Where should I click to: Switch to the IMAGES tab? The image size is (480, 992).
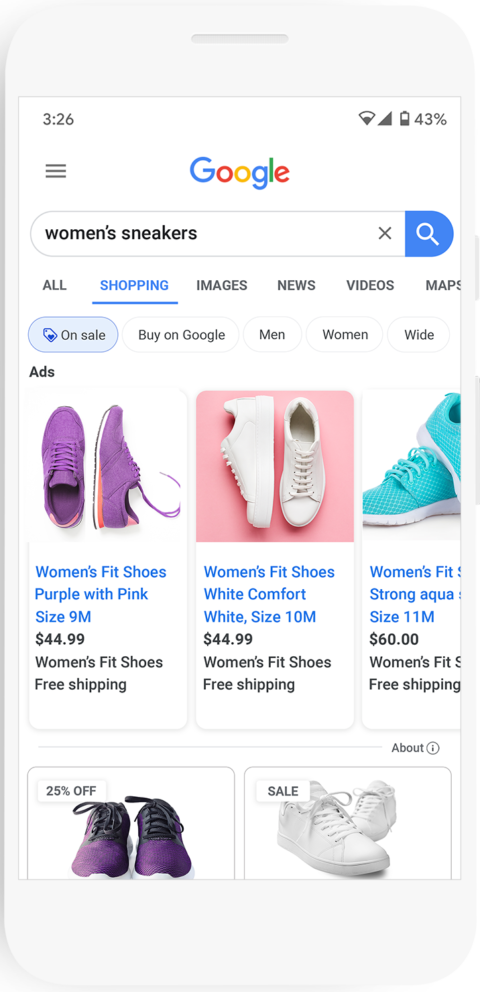tap(221, 285)
